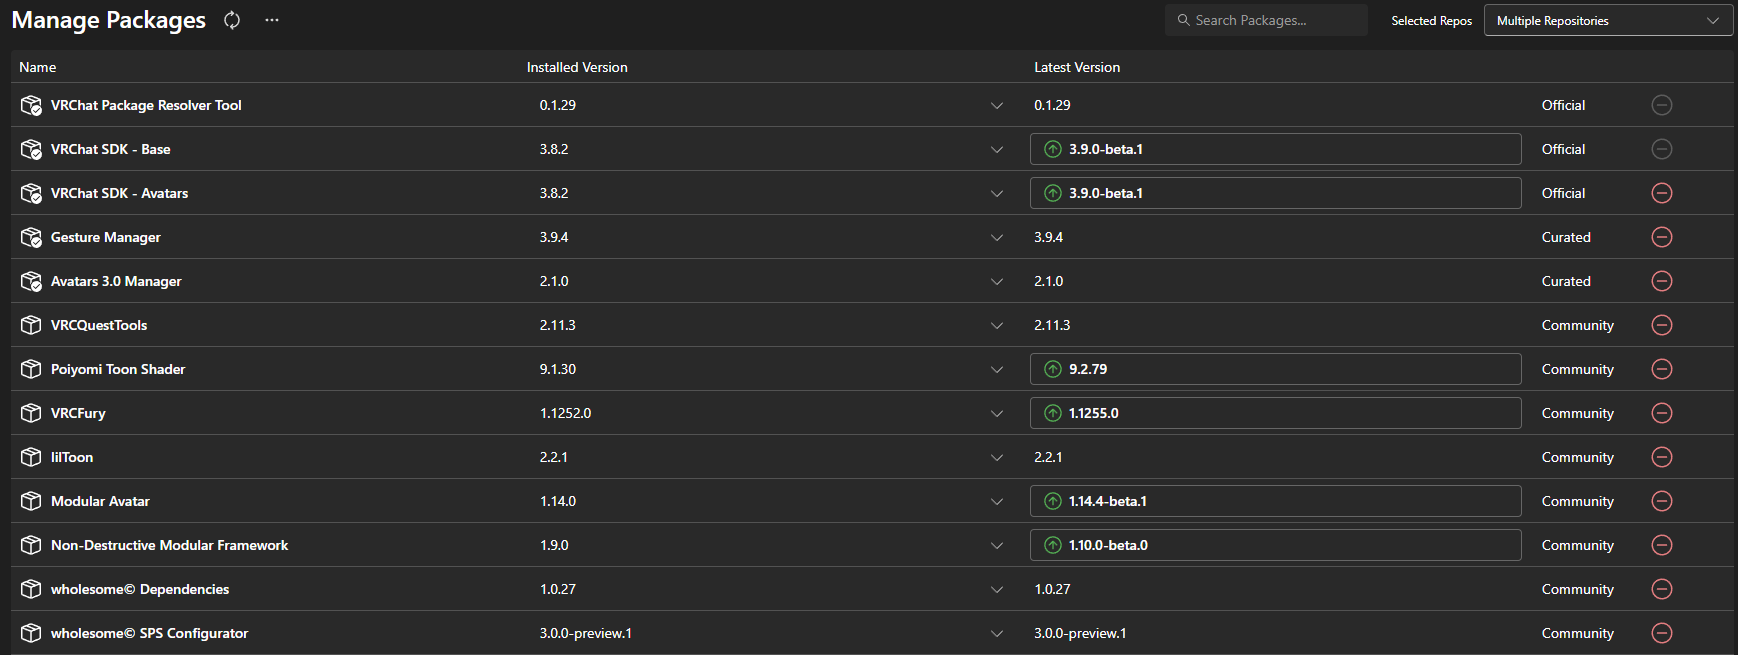Upgrade VRChat SDK - Avatars to 3.9.0-beta.1

[x=1276, y=193]
